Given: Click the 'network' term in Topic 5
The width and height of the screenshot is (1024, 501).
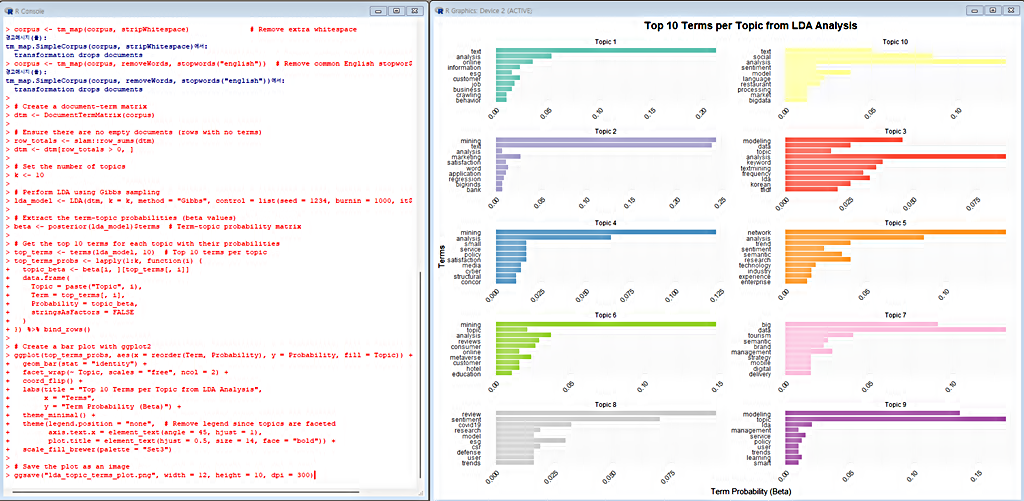Looking at the screenshot, I should pyautogui.click(x=760, y=232).
